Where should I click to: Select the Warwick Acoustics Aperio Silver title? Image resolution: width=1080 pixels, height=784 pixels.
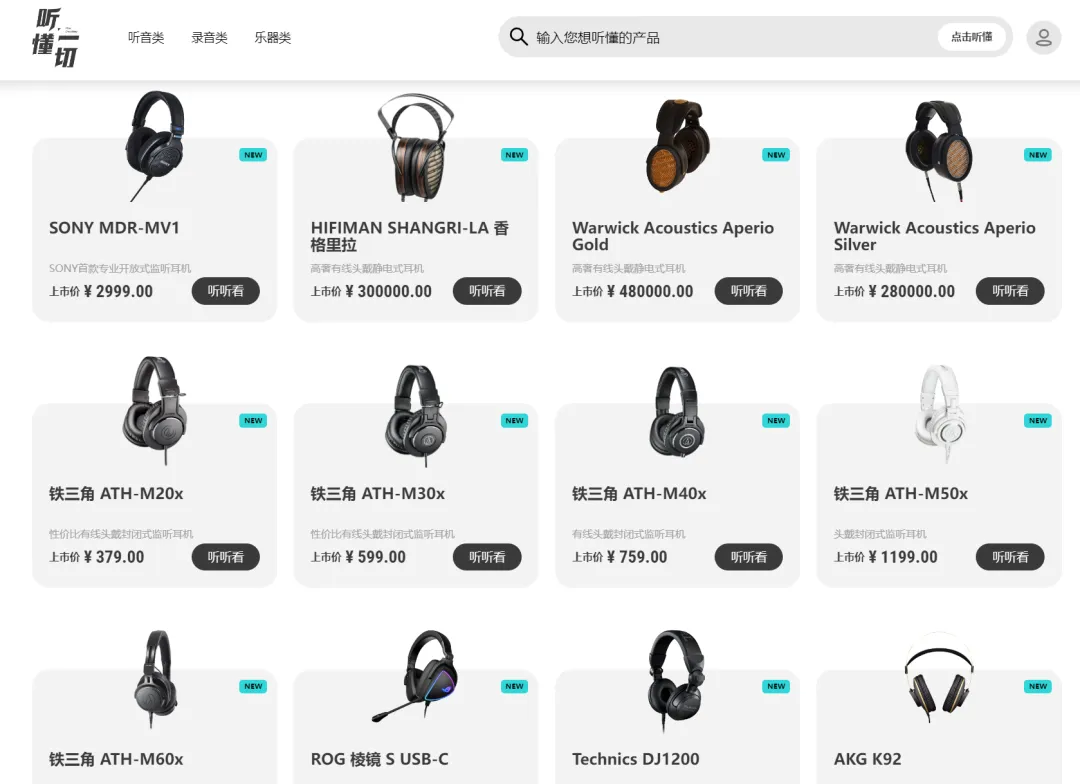(935, 236)
